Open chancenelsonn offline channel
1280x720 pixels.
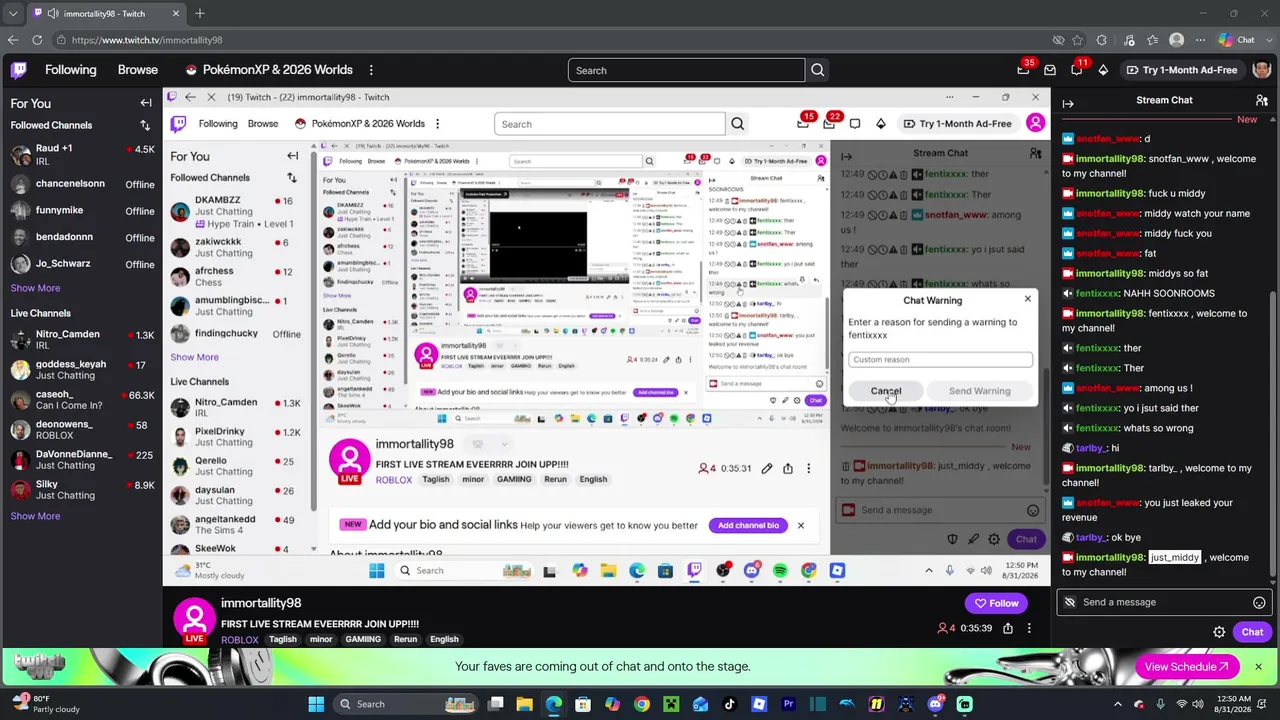pos(81,184)
